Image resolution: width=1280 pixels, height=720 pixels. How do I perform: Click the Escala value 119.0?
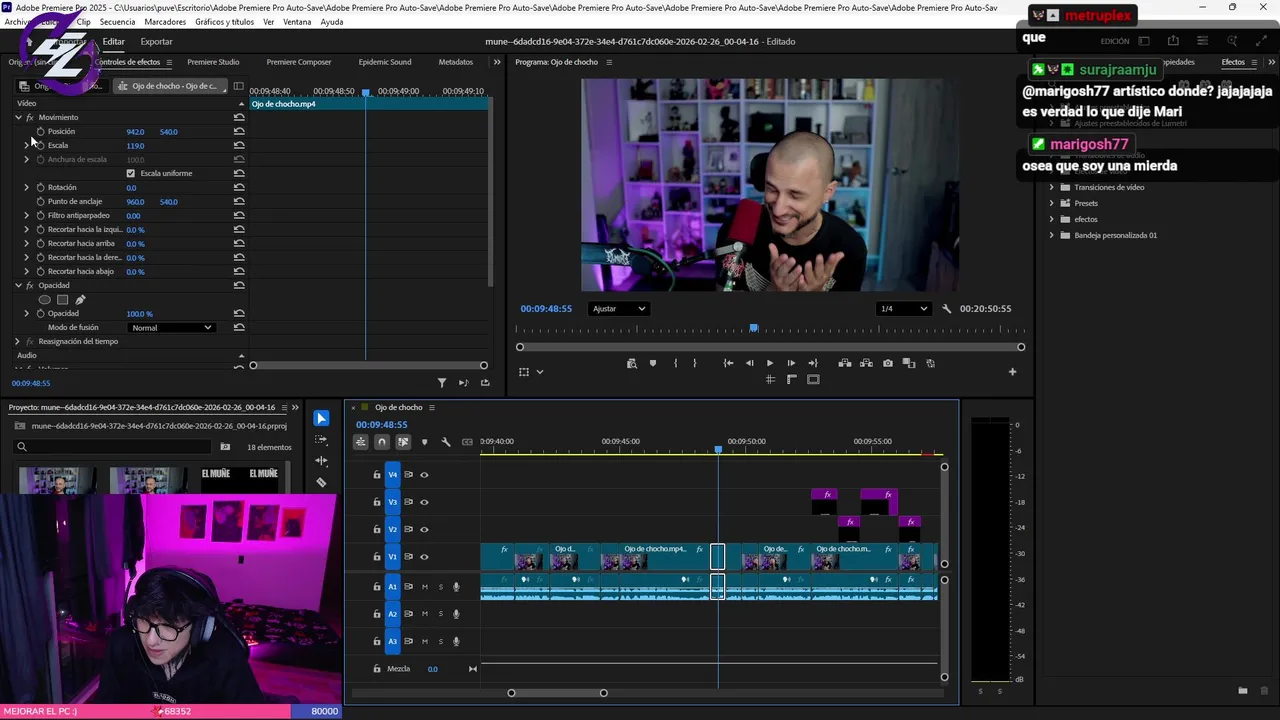[135, 145]
